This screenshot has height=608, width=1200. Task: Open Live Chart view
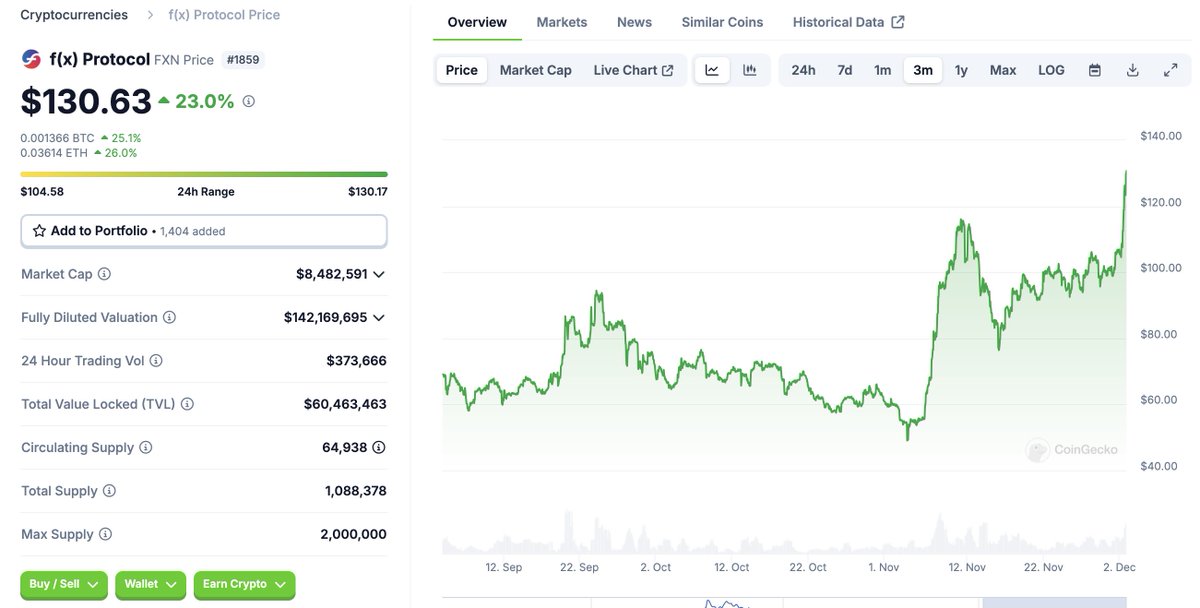click(x=633, y=70)
